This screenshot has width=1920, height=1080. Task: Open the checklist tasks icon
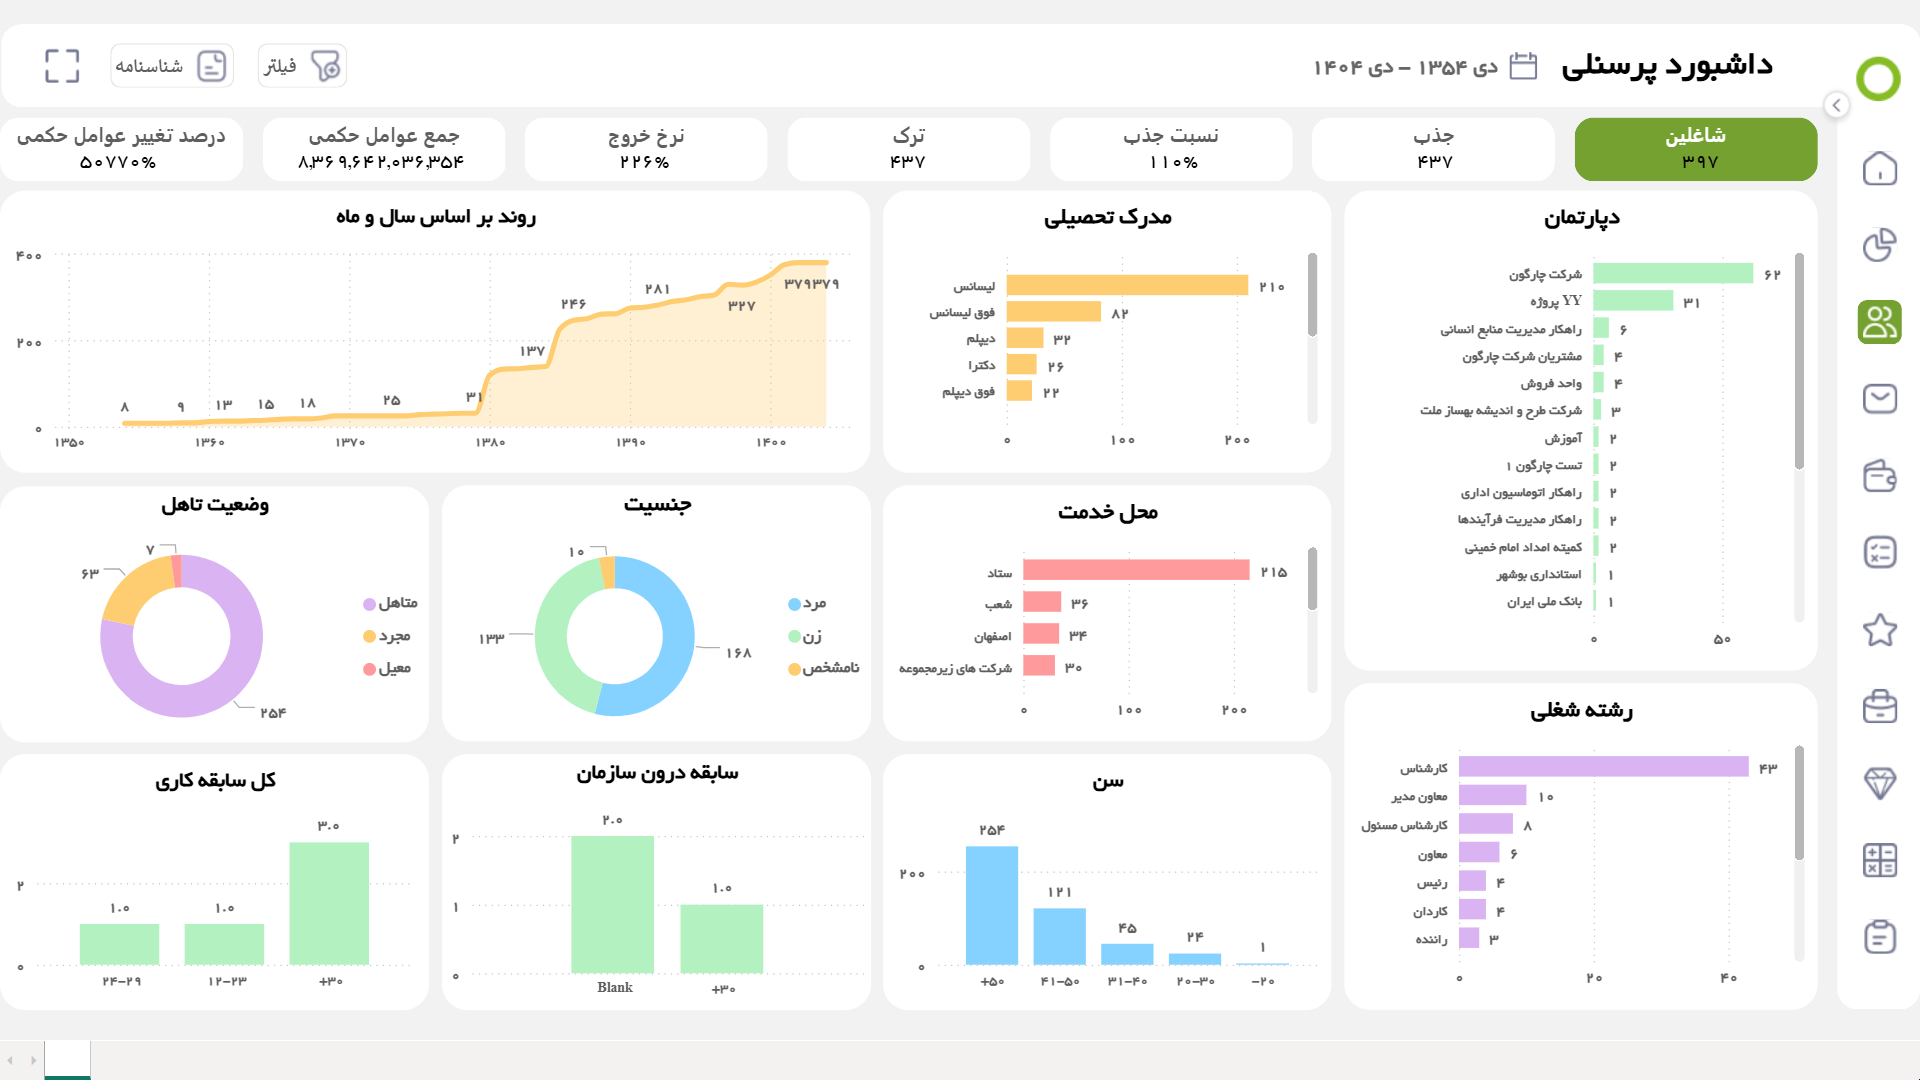pyautogui.click(x=1879, y=552)
